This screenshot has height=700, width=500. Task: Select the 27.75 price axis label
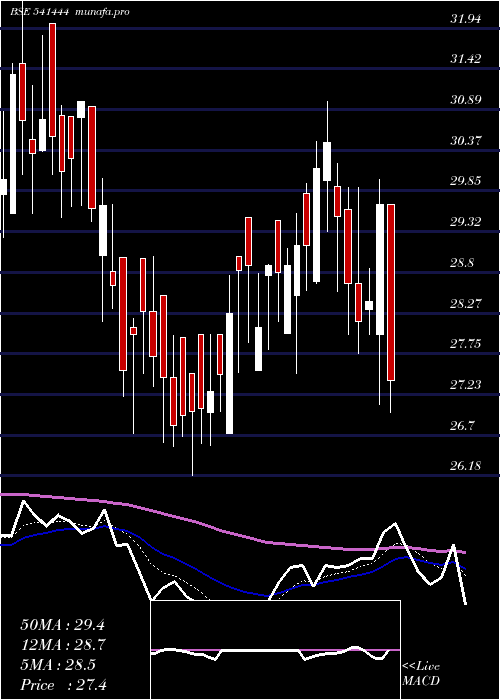[466, 344]
